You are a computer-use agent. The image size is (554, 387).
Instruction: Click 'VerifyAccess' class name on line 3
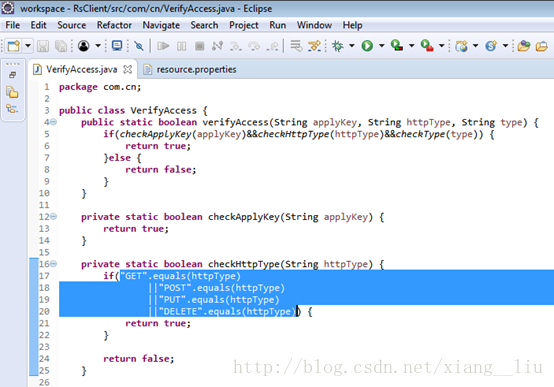tap(164, 110)
